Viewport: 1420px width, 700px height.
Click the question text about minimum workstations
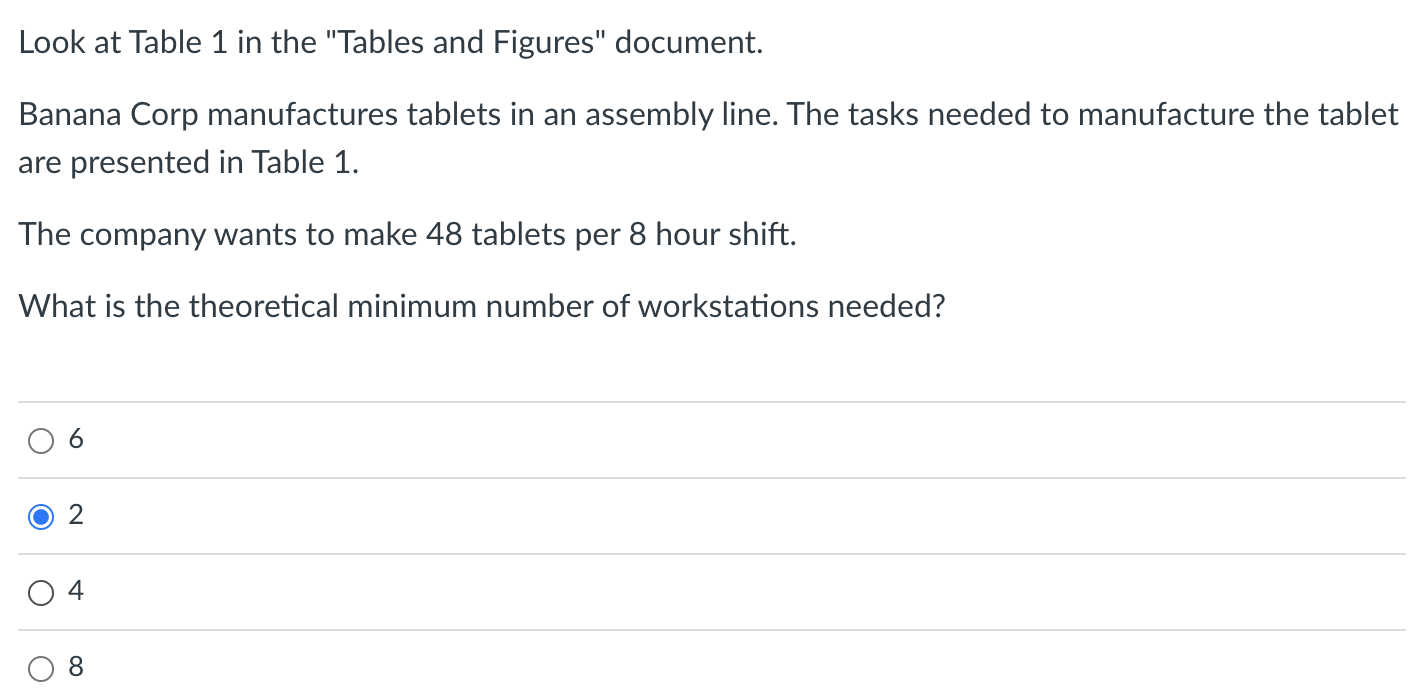point(480,306)
